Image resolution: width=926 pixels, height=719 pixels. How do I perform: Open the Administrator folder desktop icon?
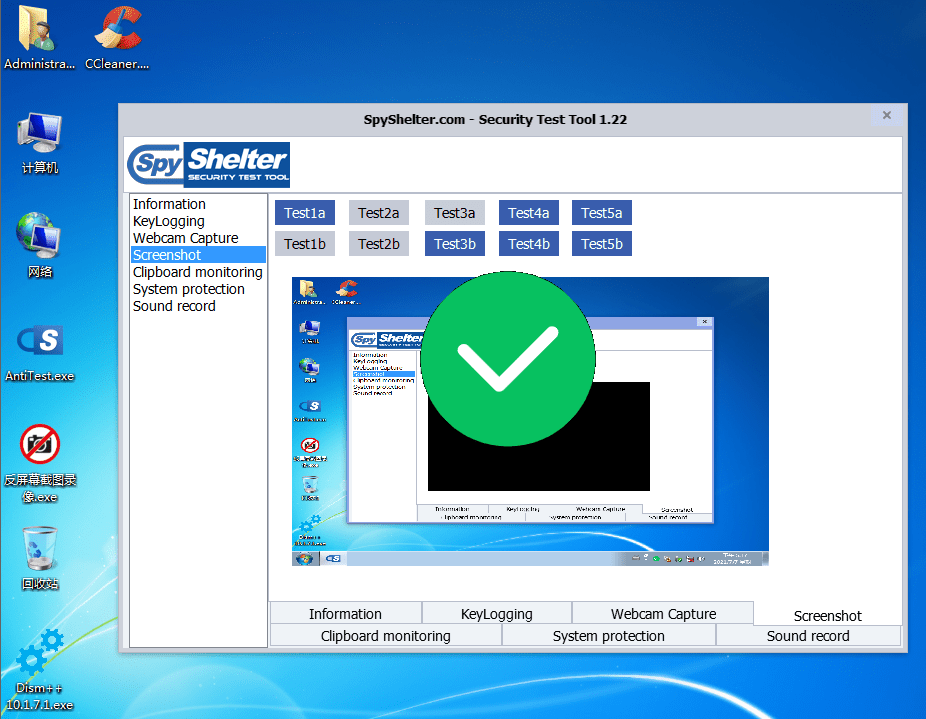tap(38, 37)
